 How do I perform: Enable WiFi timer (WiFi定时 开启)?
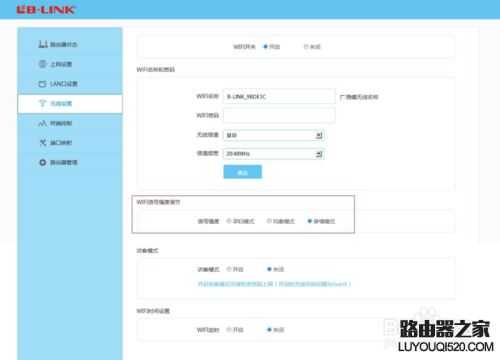pyautogui.click(x=229, y=330)
